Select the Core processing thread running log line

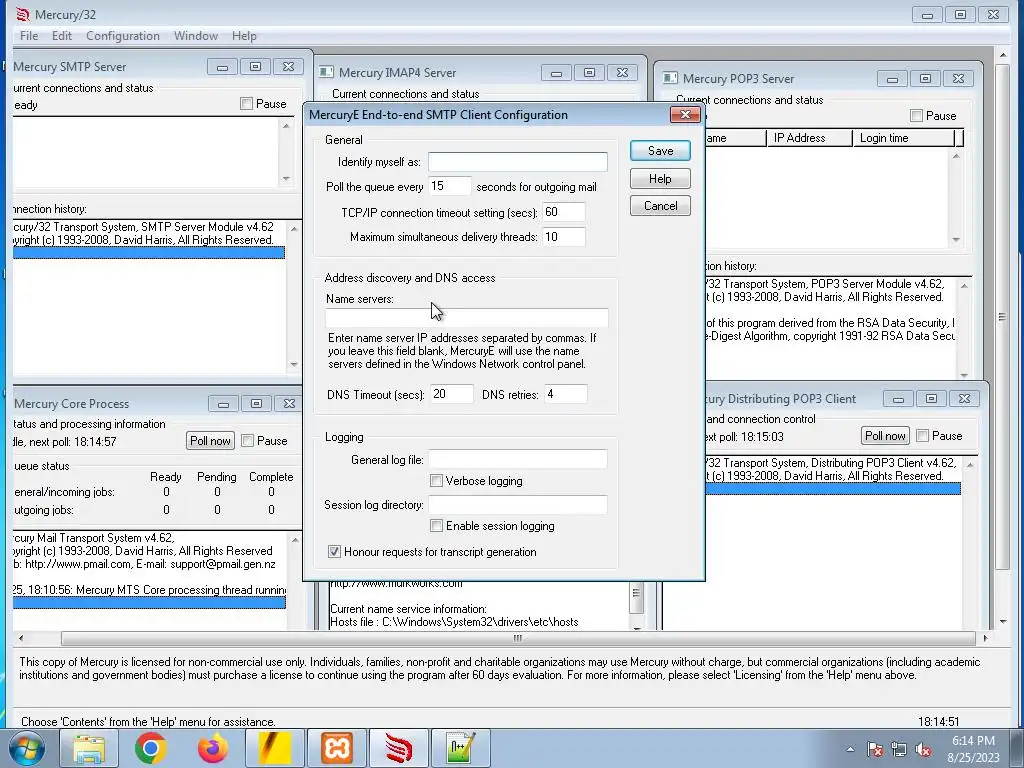pyautogui.click(x=149, y=590)
